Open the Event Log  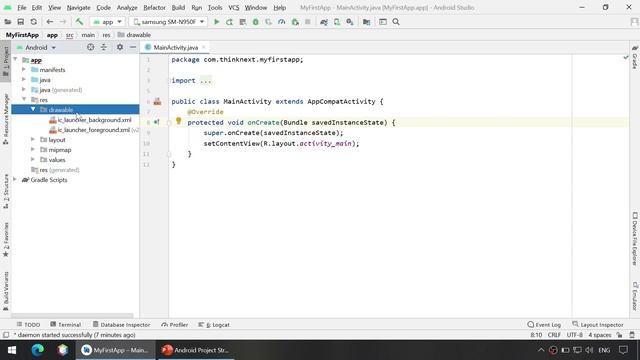[544, 324]
